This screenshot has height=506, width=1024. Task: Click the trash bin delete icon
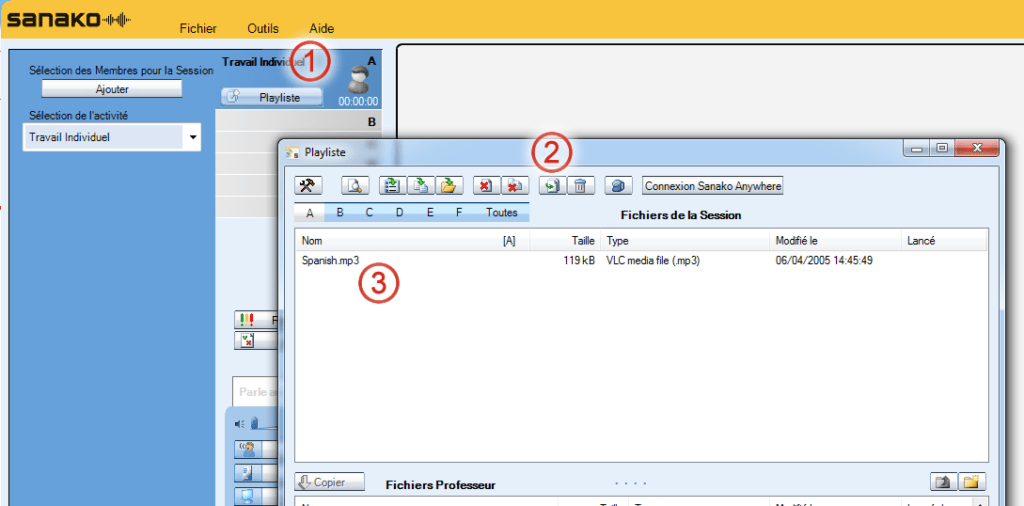(579, 186)
